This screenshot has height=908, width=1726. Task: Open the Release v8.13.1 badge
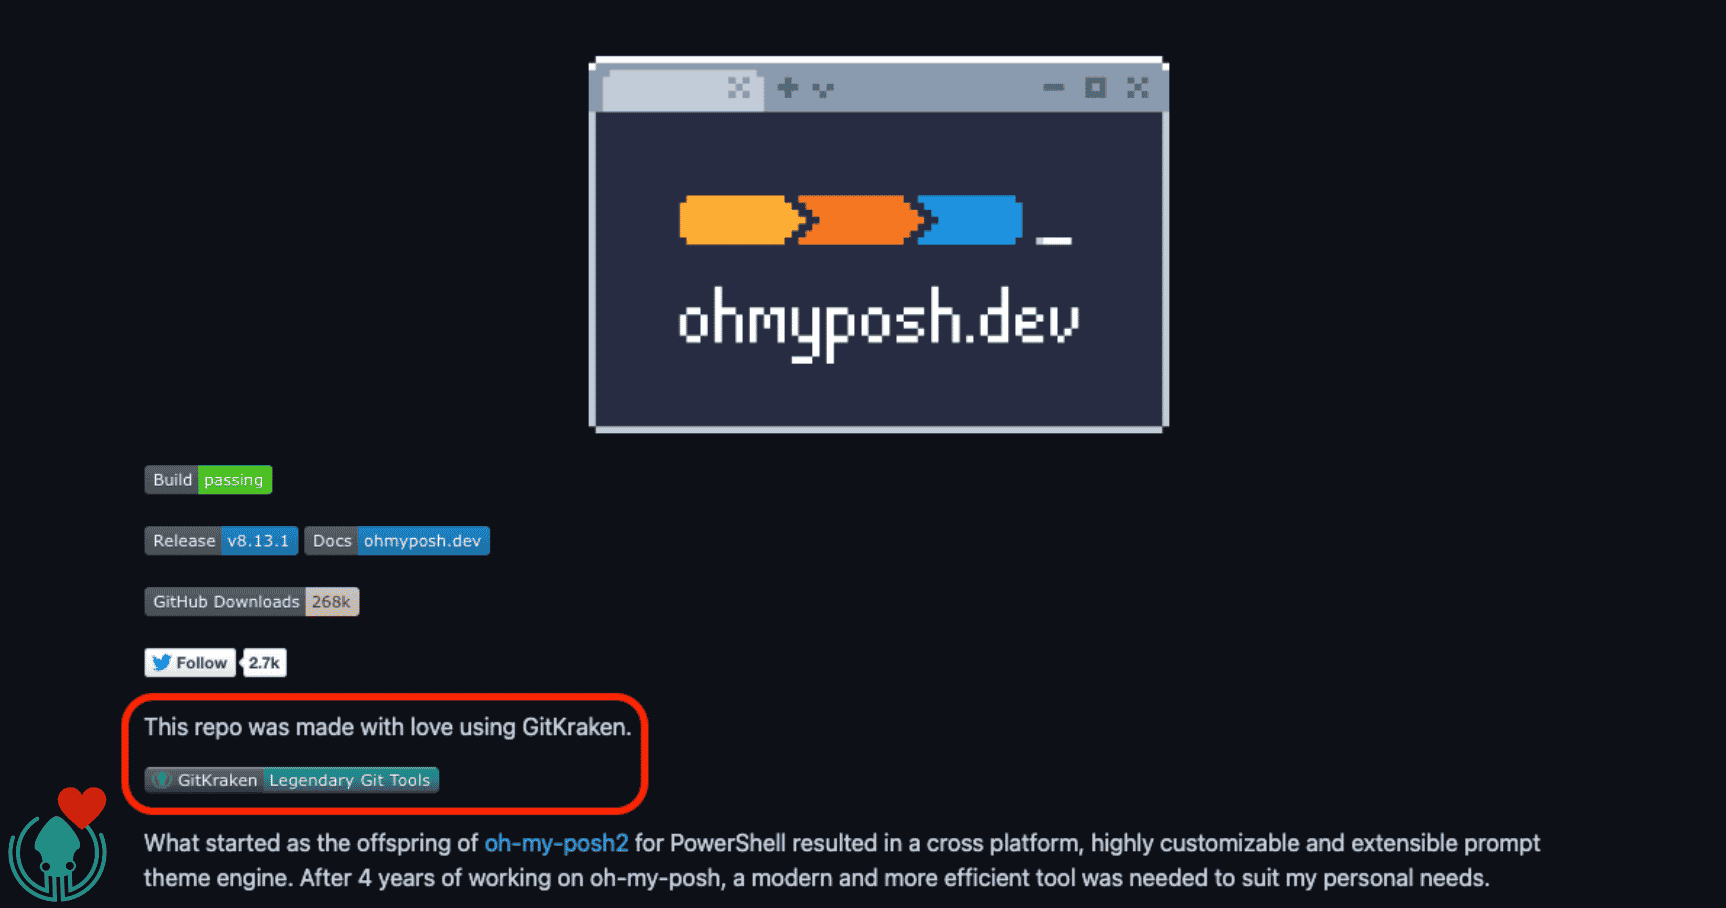tap(221, 541)
